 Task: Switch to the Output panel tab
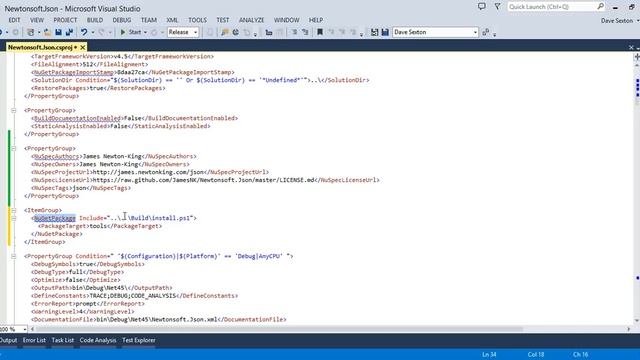8,340
